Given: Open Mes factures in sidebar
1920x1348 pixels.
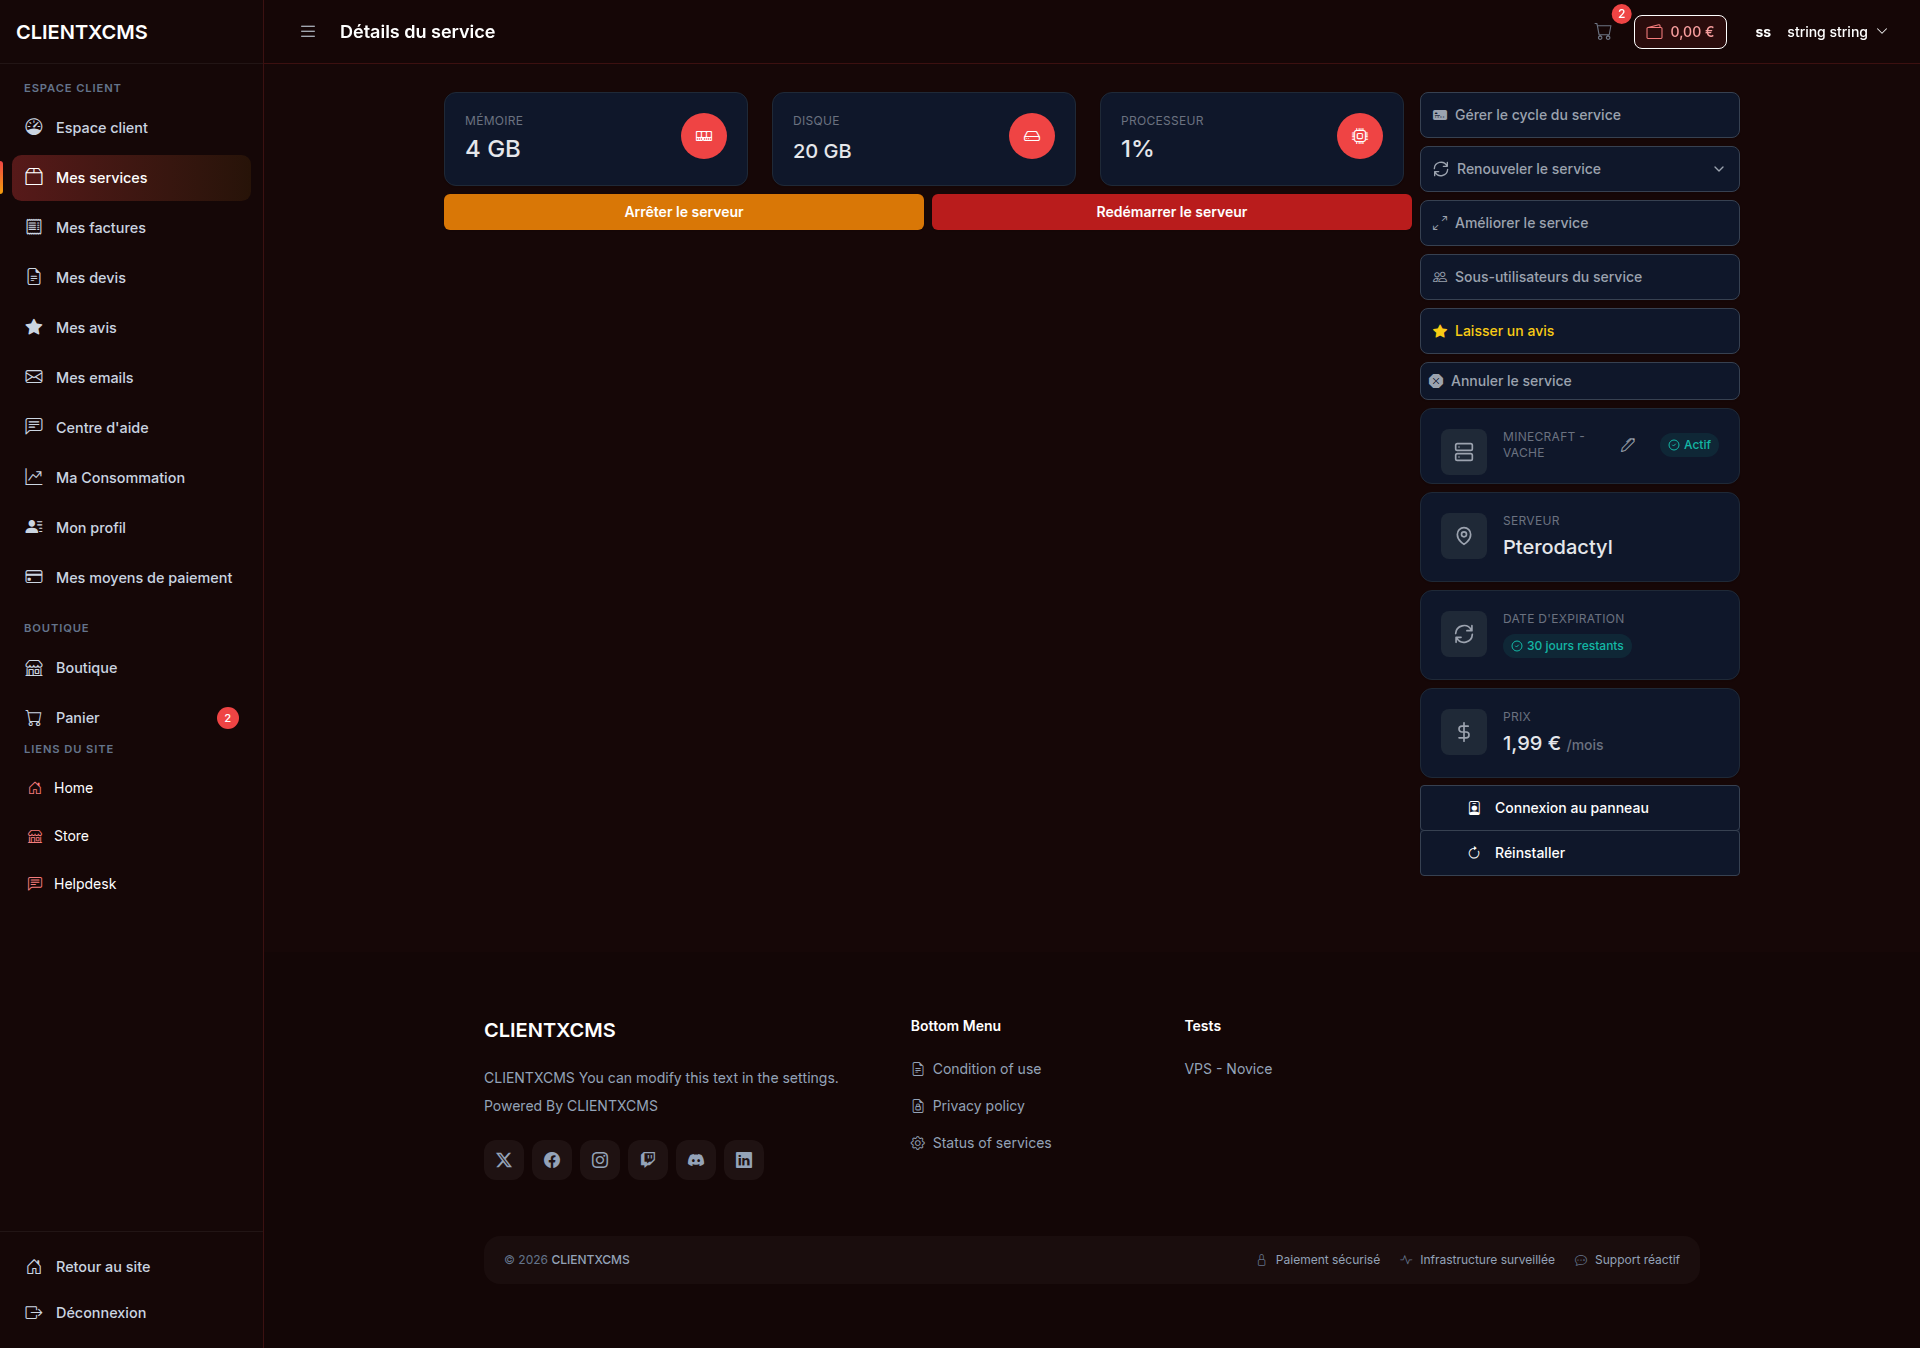Looking at the screenshot, I should click(131, 228).
